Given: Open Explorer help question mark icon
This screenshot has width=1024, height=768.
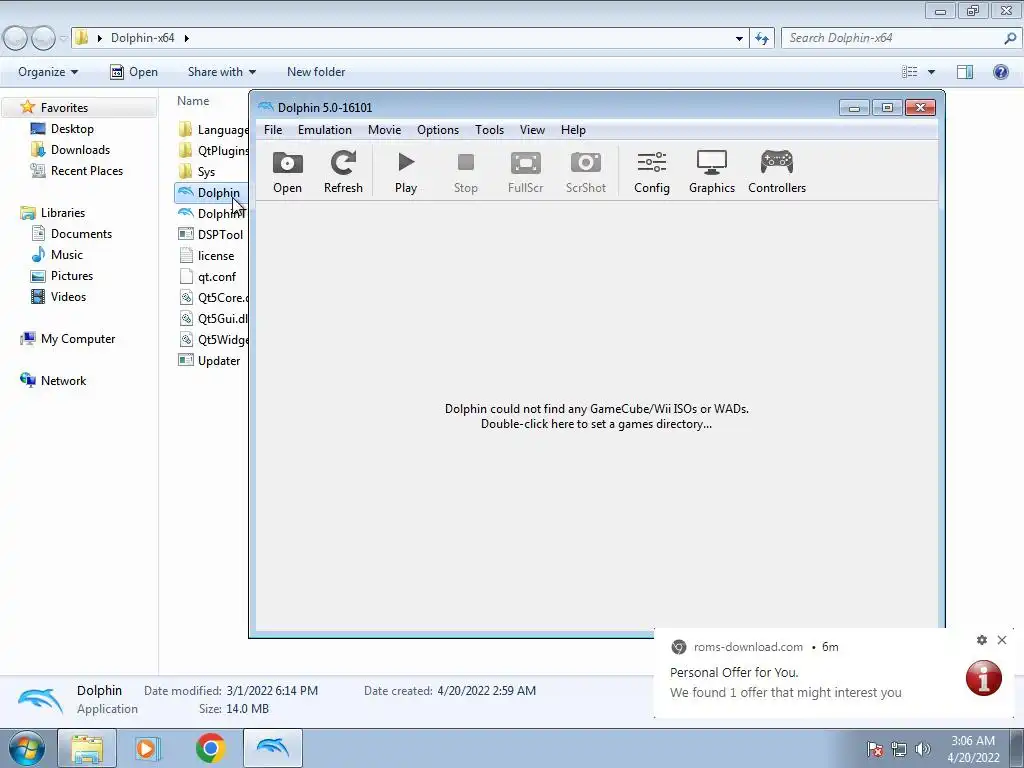Looking at the screenshot, I should 1000,72.
